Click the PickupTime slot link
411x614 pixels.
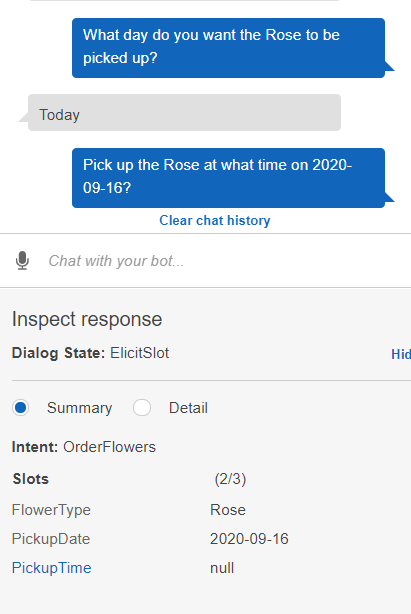tap(51, 568)
